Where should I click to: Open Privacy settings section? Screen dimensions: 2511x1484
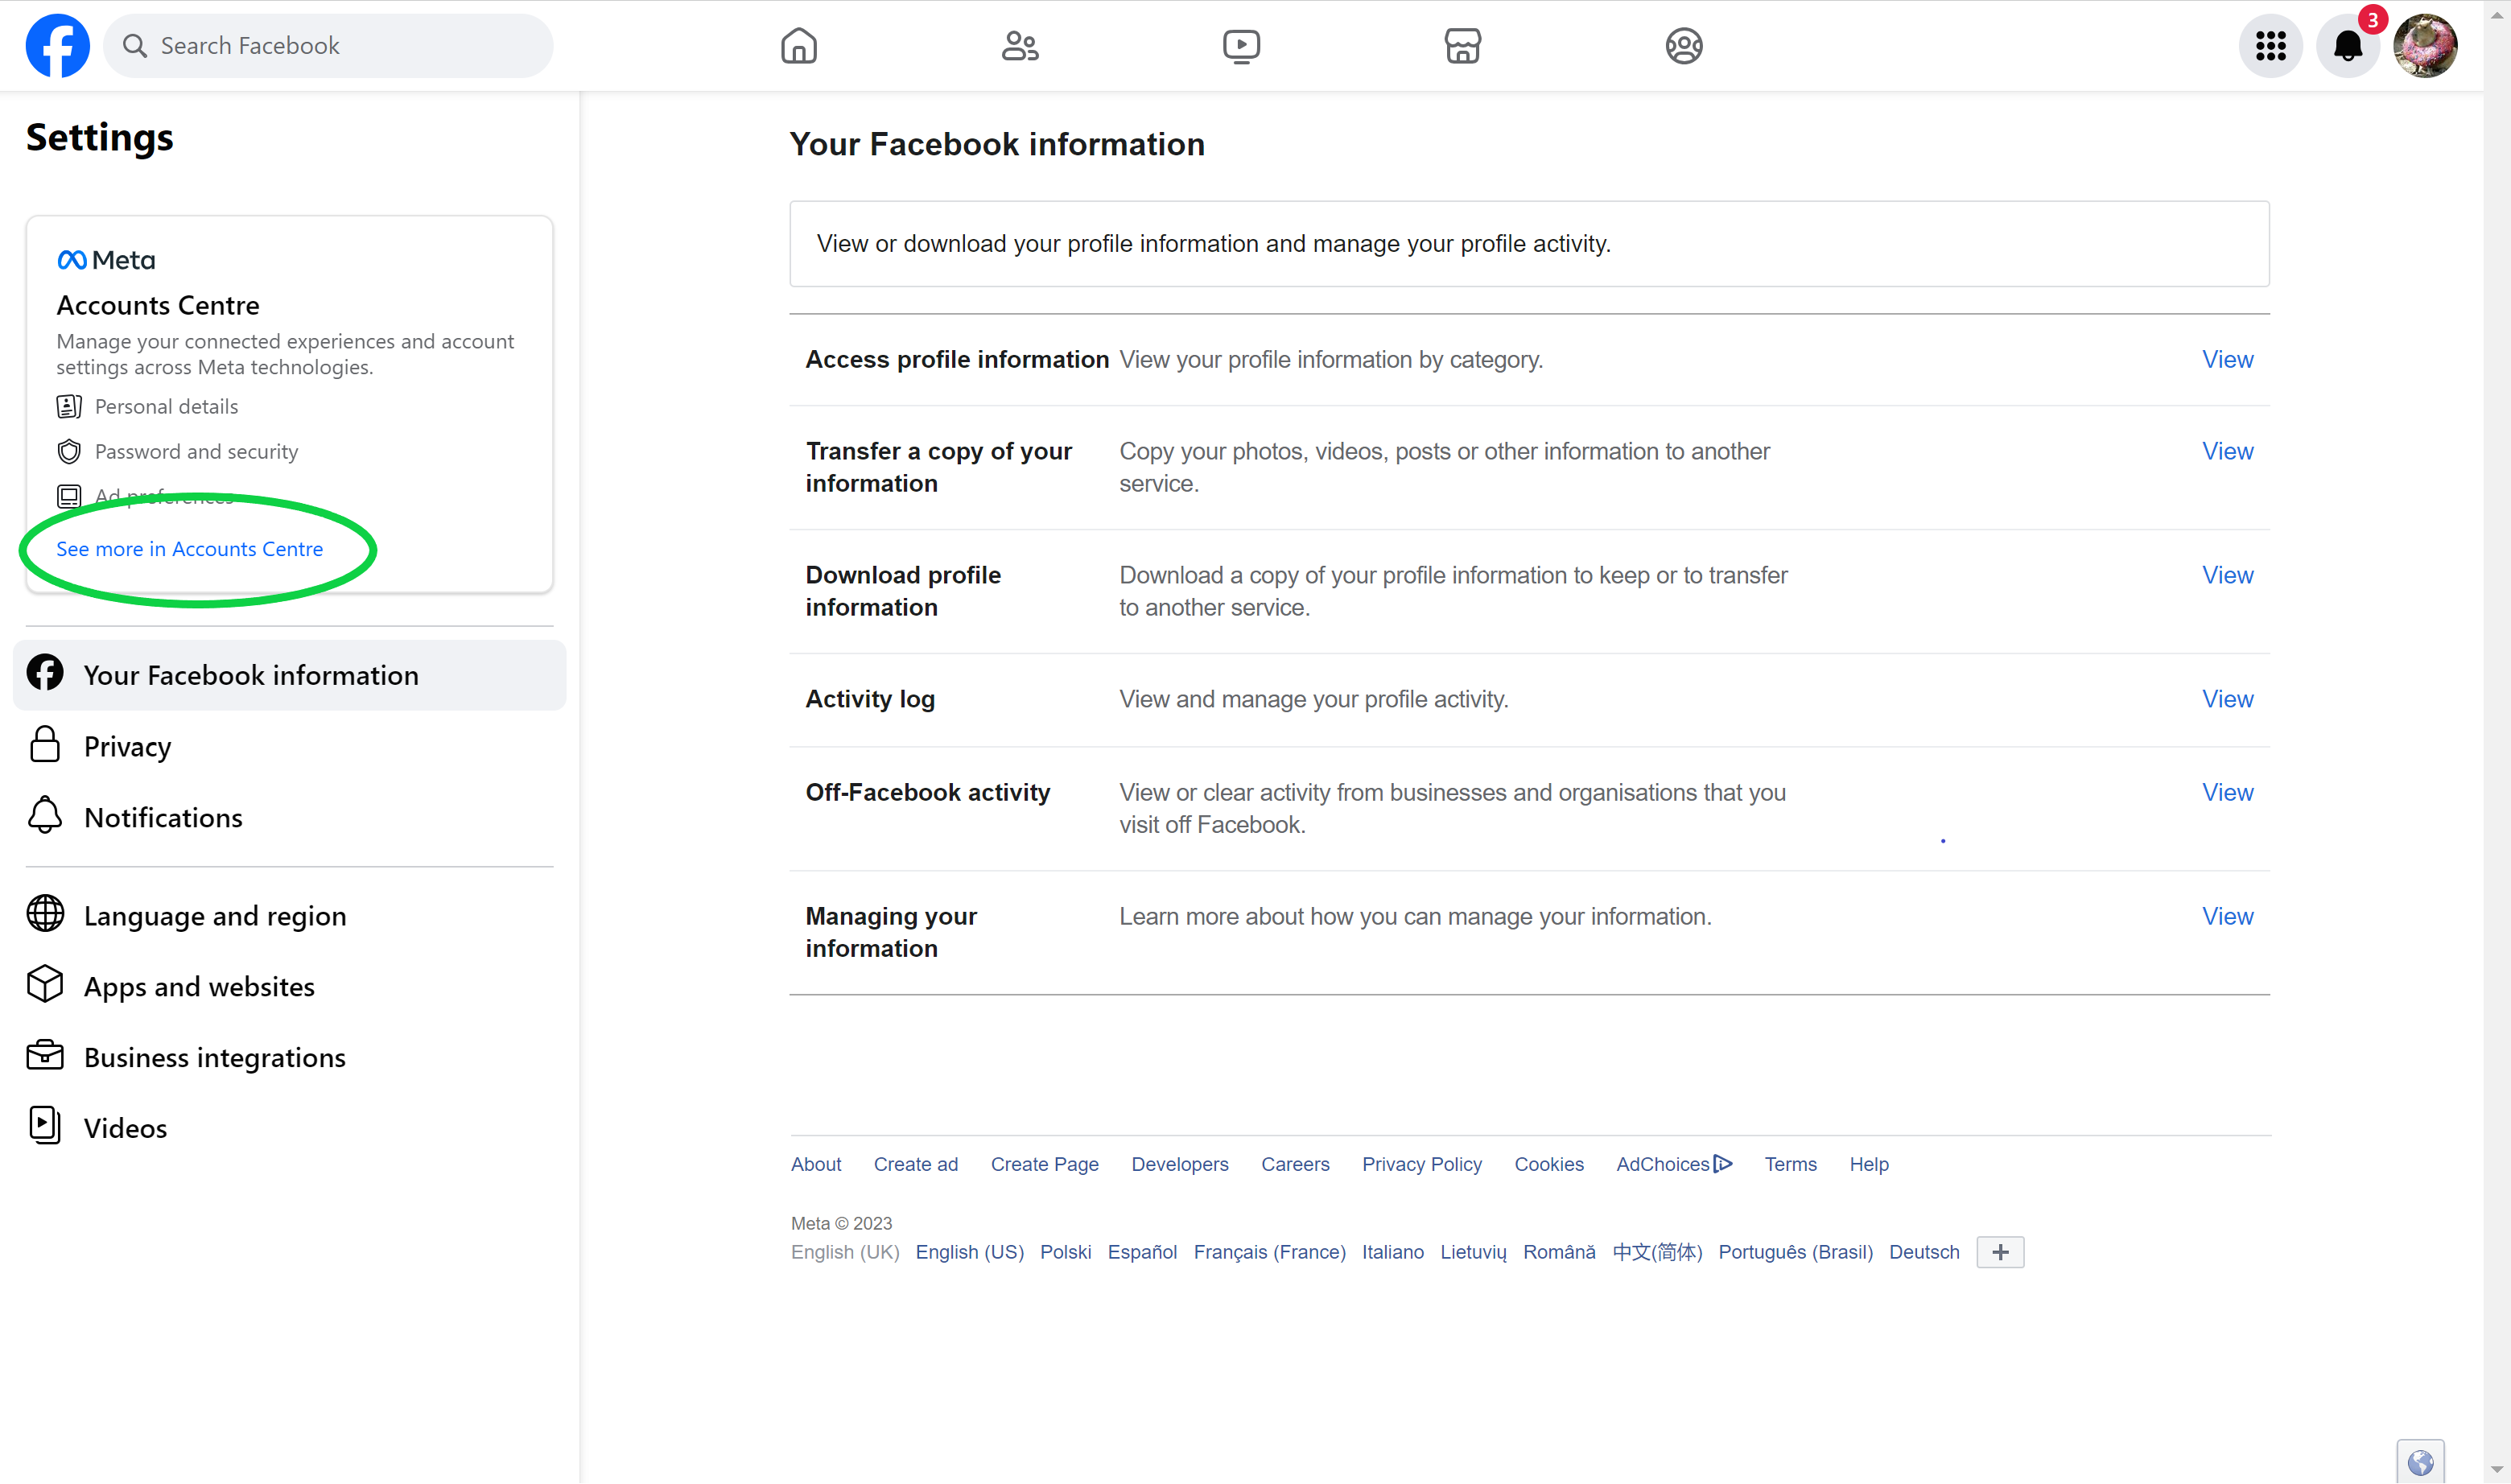click(x=127, y=744)
